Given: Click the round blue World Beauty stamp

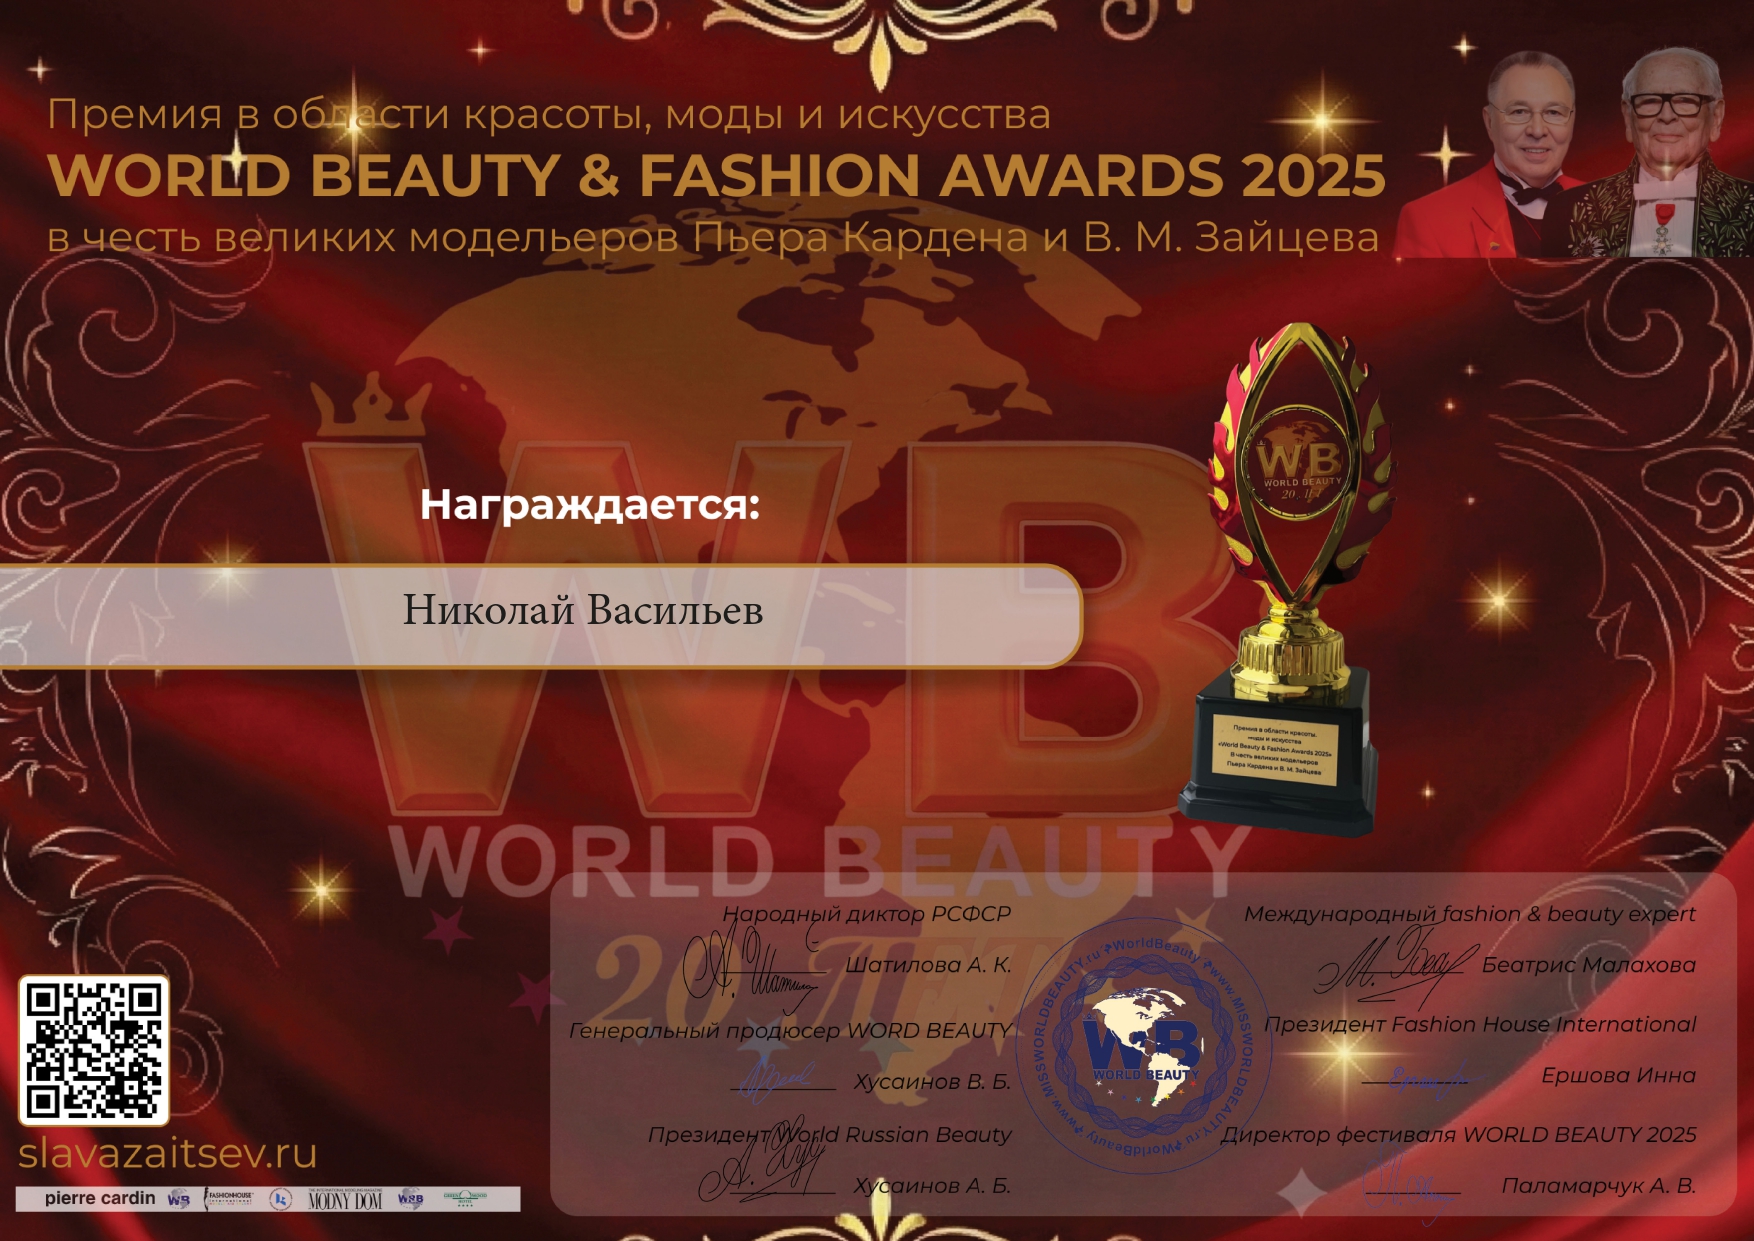Looking at the screenshot, I should tap(1144, 1046).
